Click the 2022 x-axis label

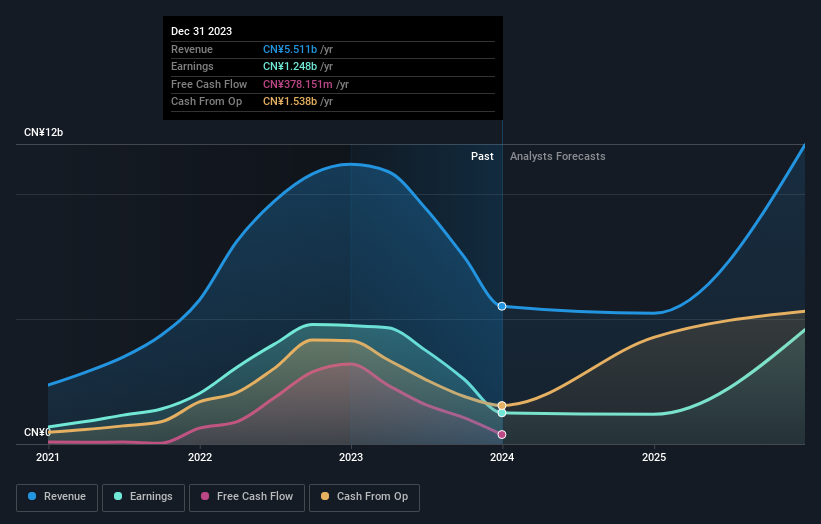pyautogui.click(x=200, y=458)
